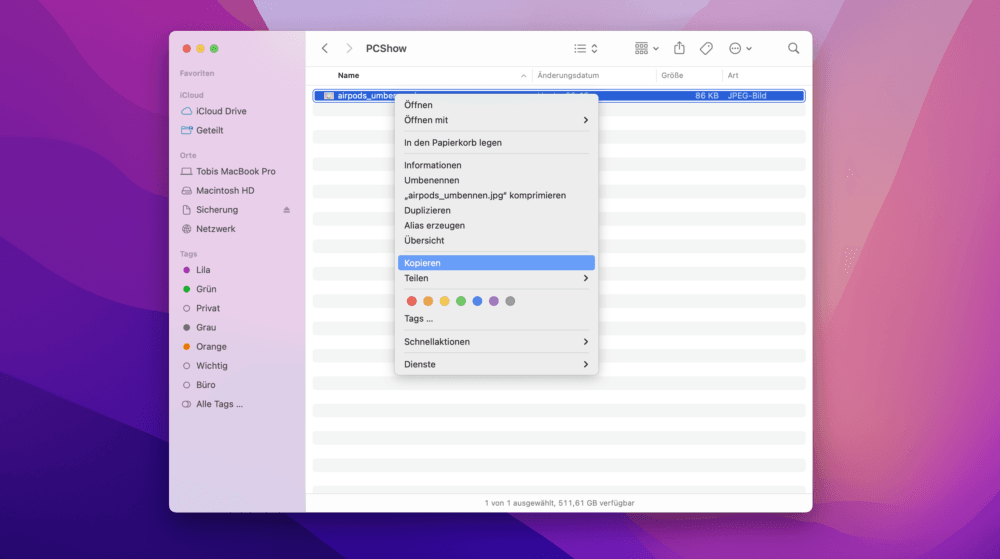Image resolution: width=1000 pixels, height=559 pixels.
Task: Sort by Art column header
Action: [733, 75]
